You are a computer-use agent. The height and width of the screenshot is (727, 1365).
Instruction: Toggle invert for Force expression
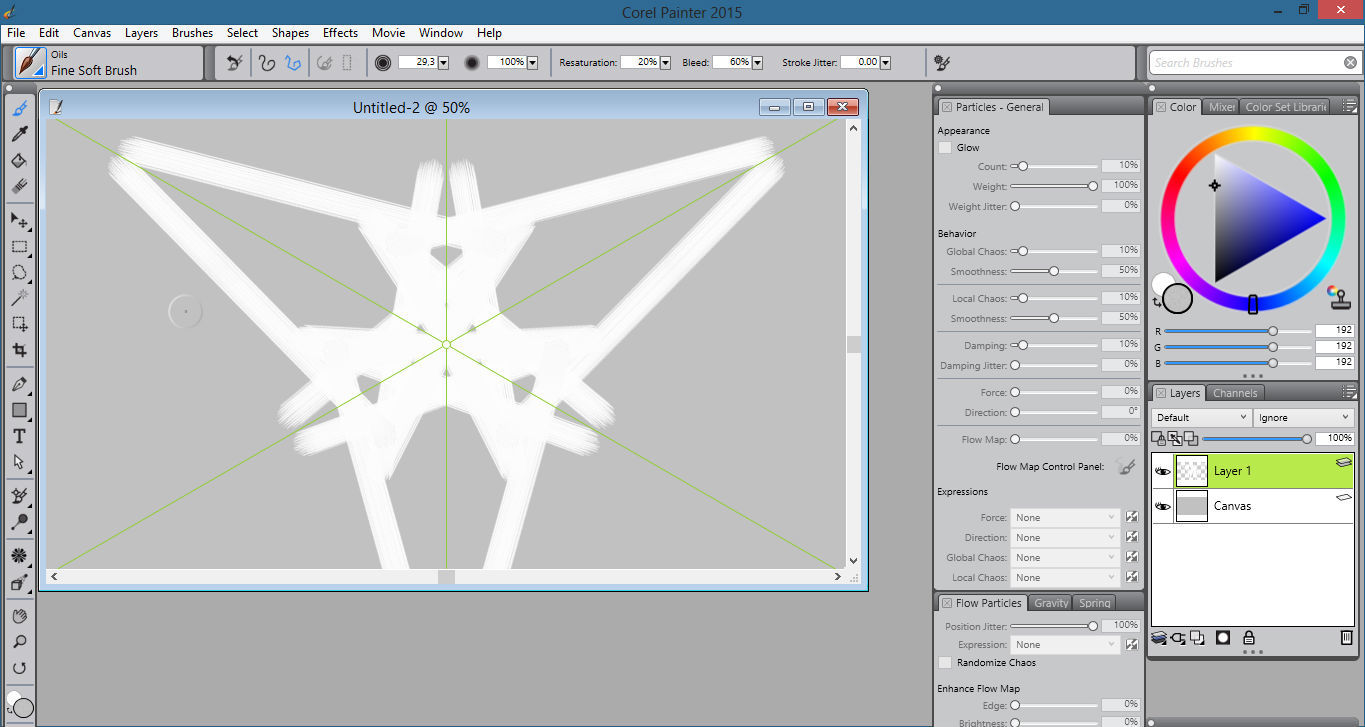[x=1132, y=517]
